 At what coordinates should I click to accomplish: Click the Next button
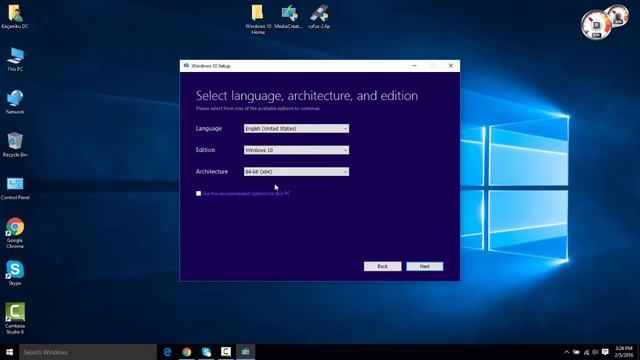424,266
